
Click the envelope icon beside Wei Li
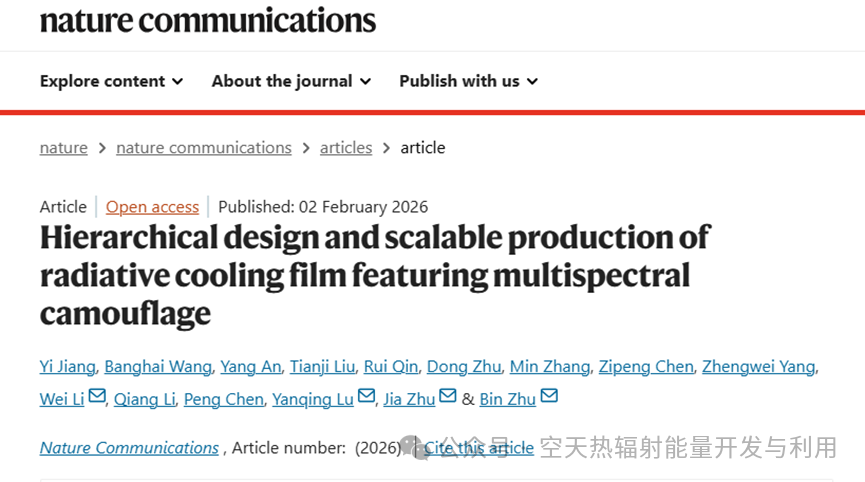tap(97, 397)
